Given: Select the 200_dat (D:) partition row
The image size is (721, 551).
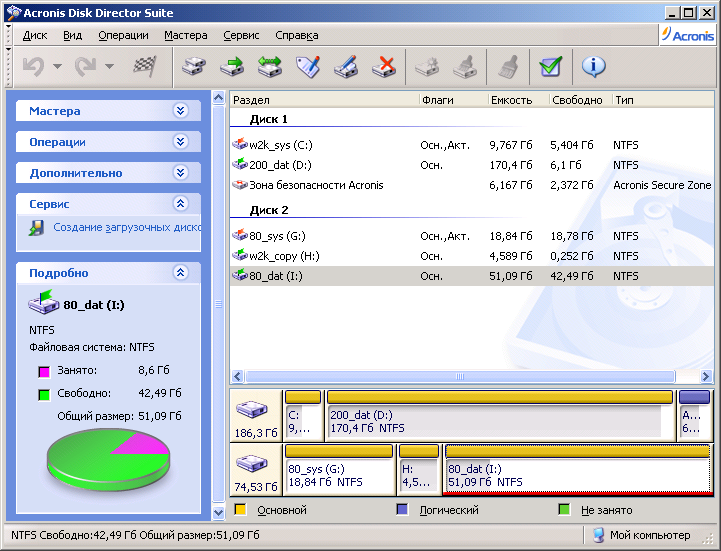Looking at the screenshot, I should (471, 165).
